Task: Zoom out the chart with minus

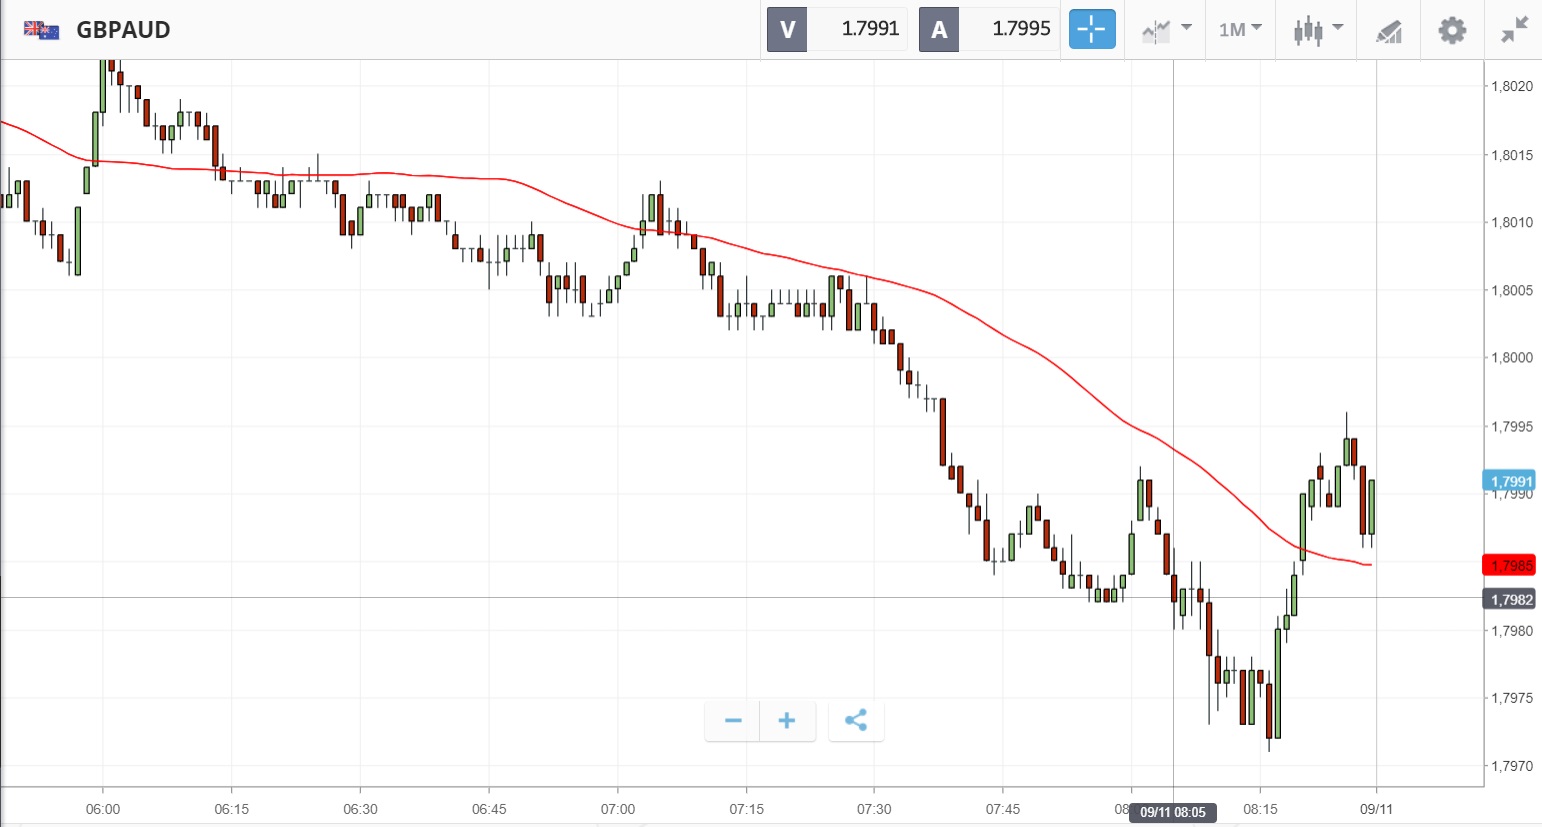Action: (x=733, y=721)
